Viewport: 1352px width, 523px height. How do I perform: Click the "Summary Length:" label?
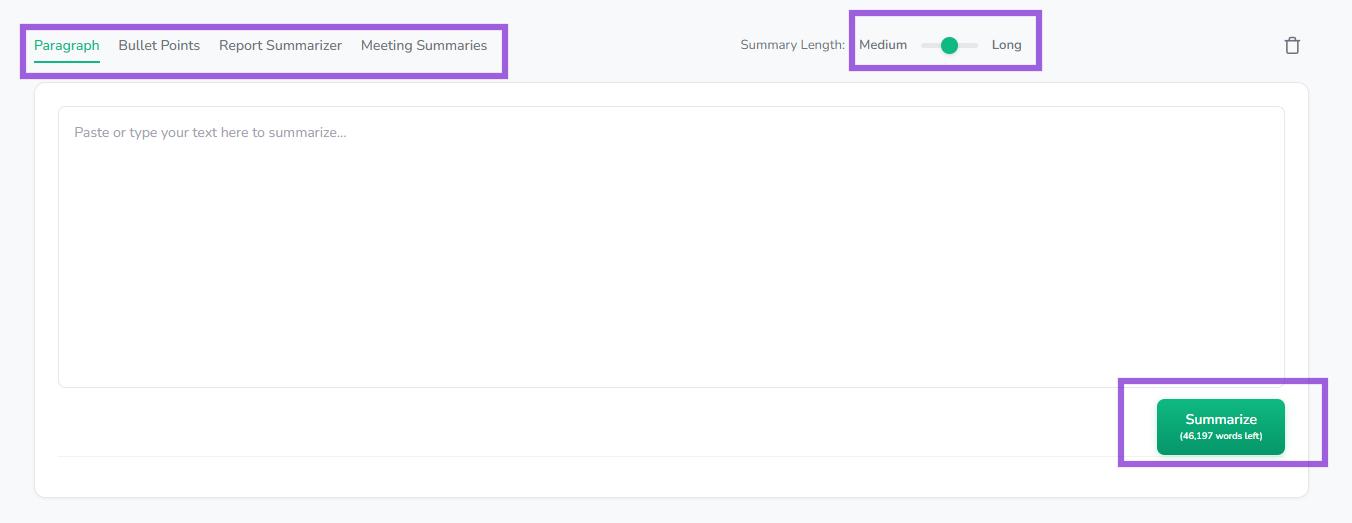pyautogui.click(x=792, y=45)
